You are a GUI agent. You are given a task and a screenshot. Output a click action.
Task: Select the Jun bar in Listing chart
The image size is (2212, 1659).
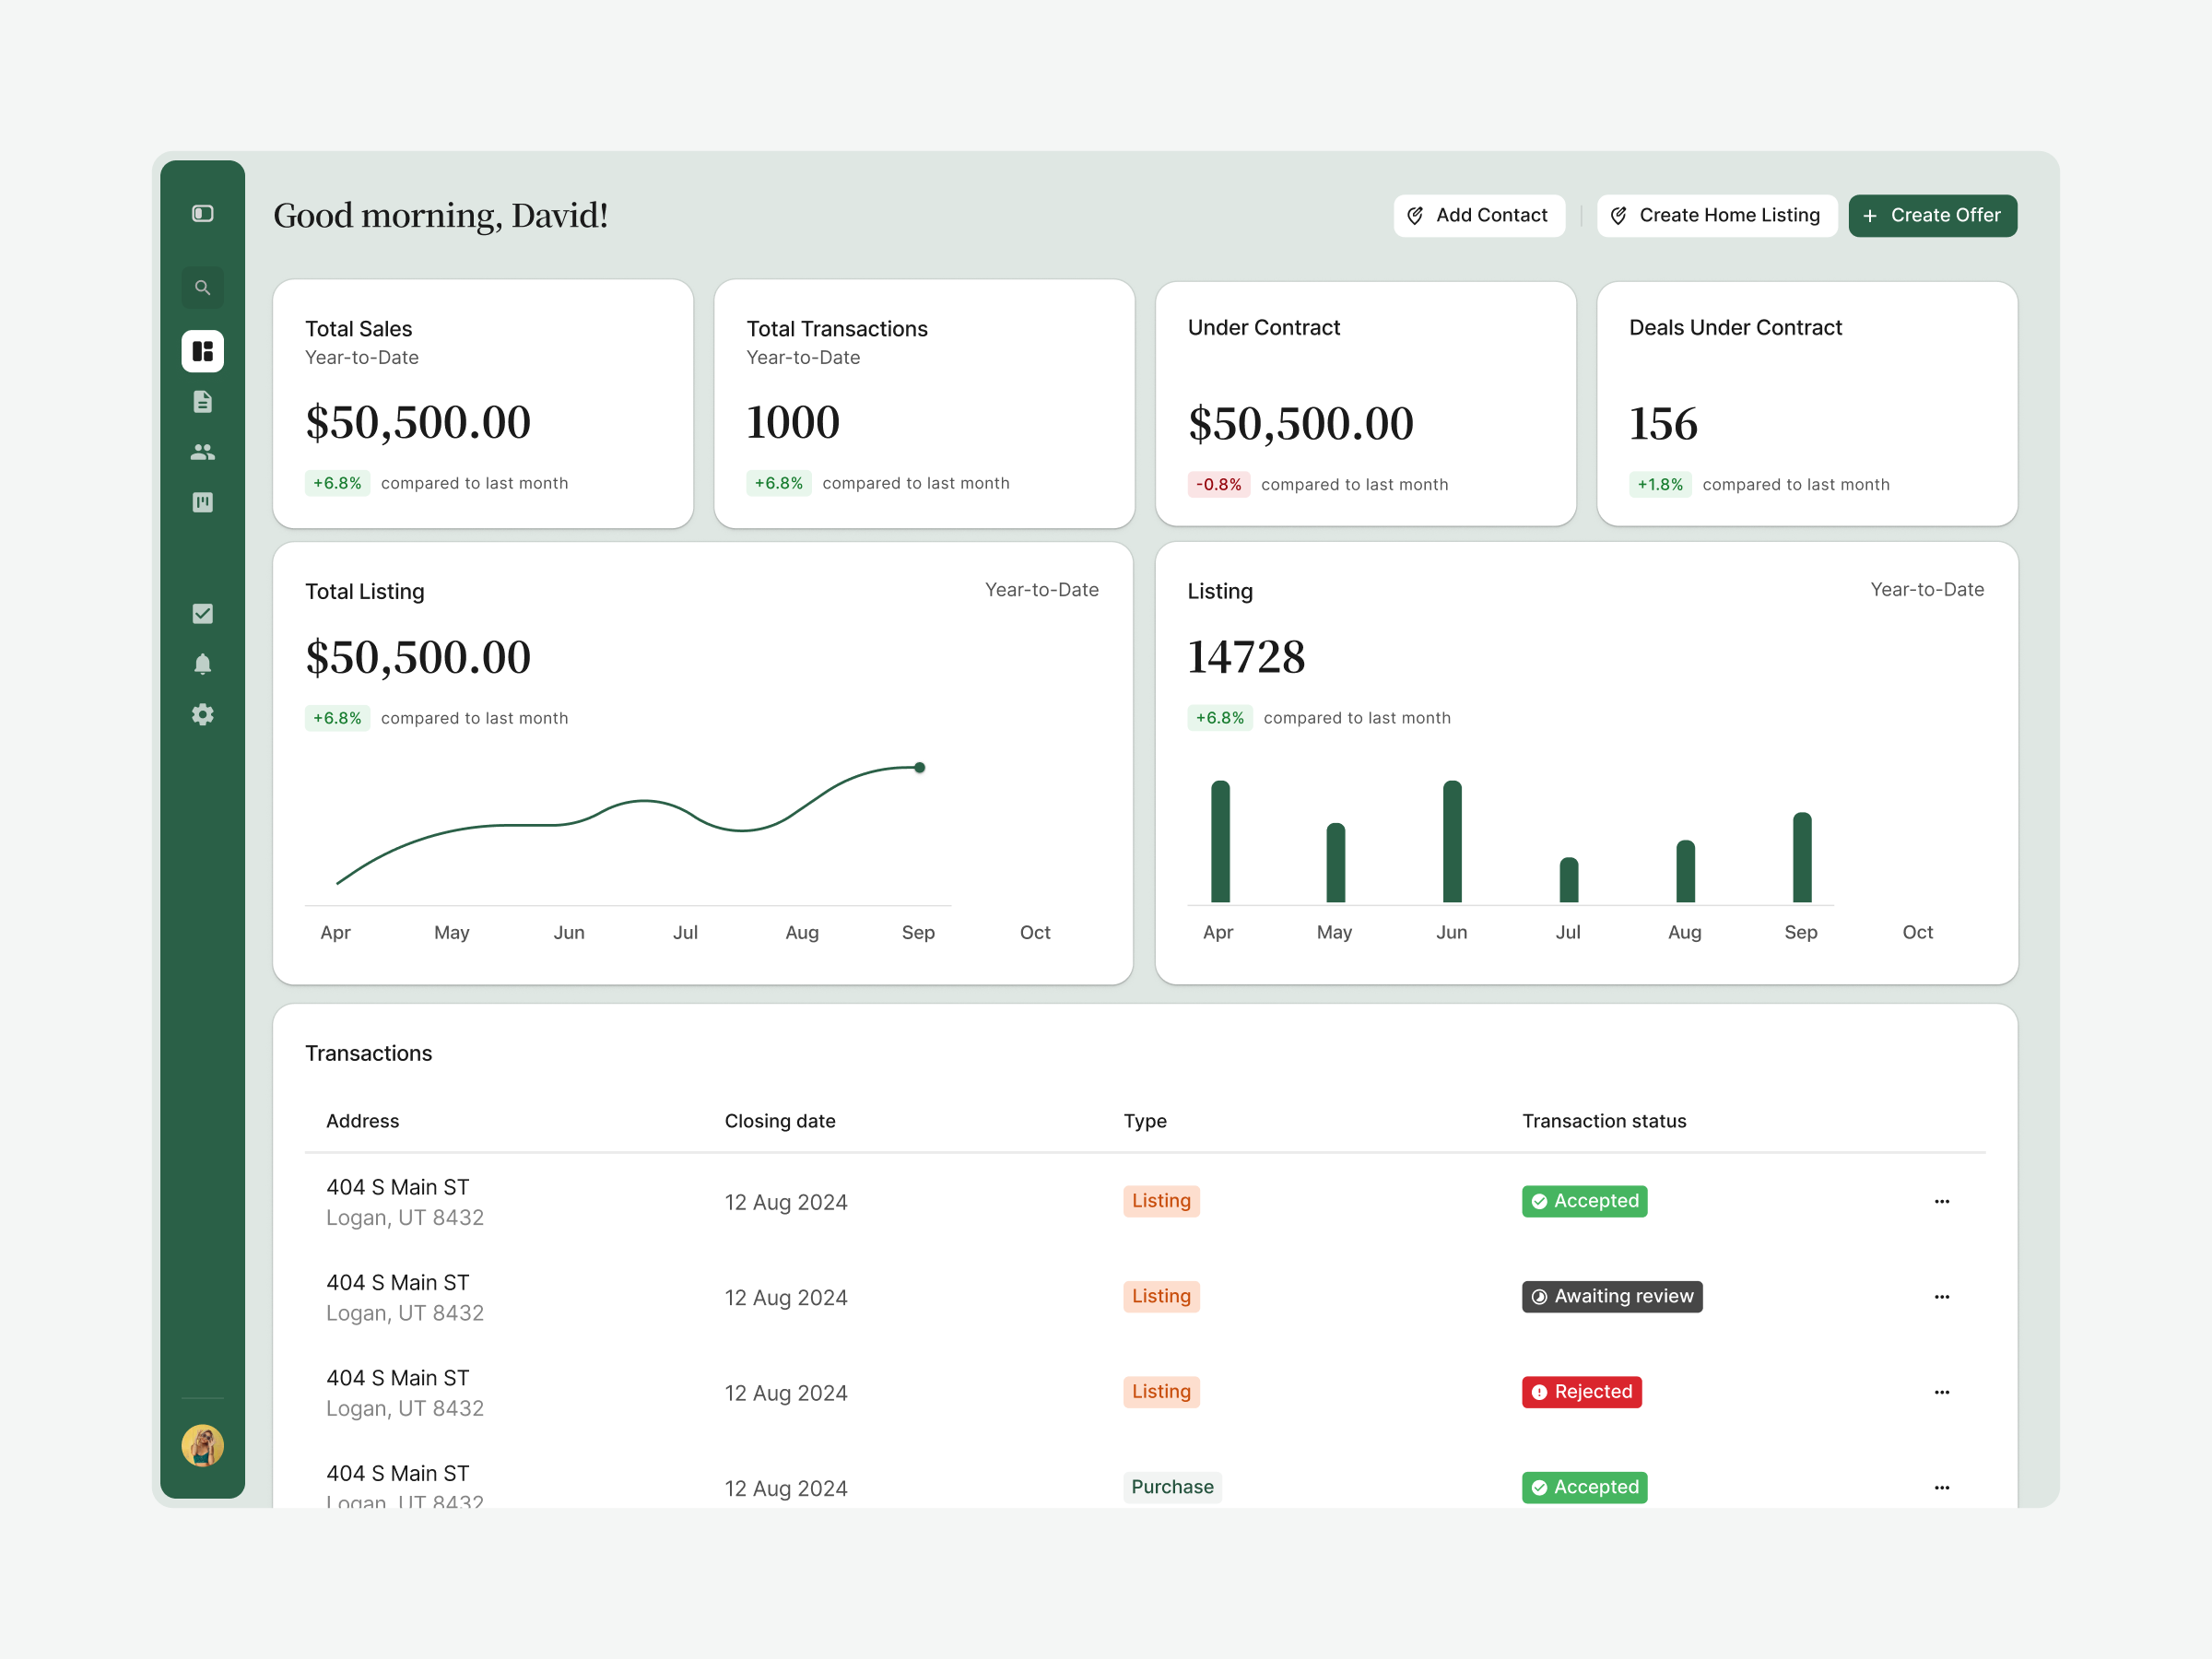[1452, 841]
